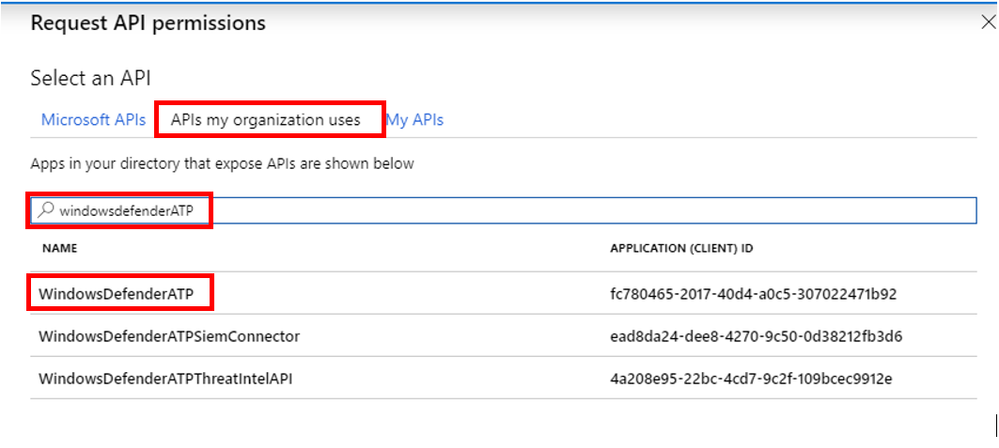Go to the My APIs tab
The height and width of the screenshot is (448, 999).
pyautogui.click(x=415, y=120)
